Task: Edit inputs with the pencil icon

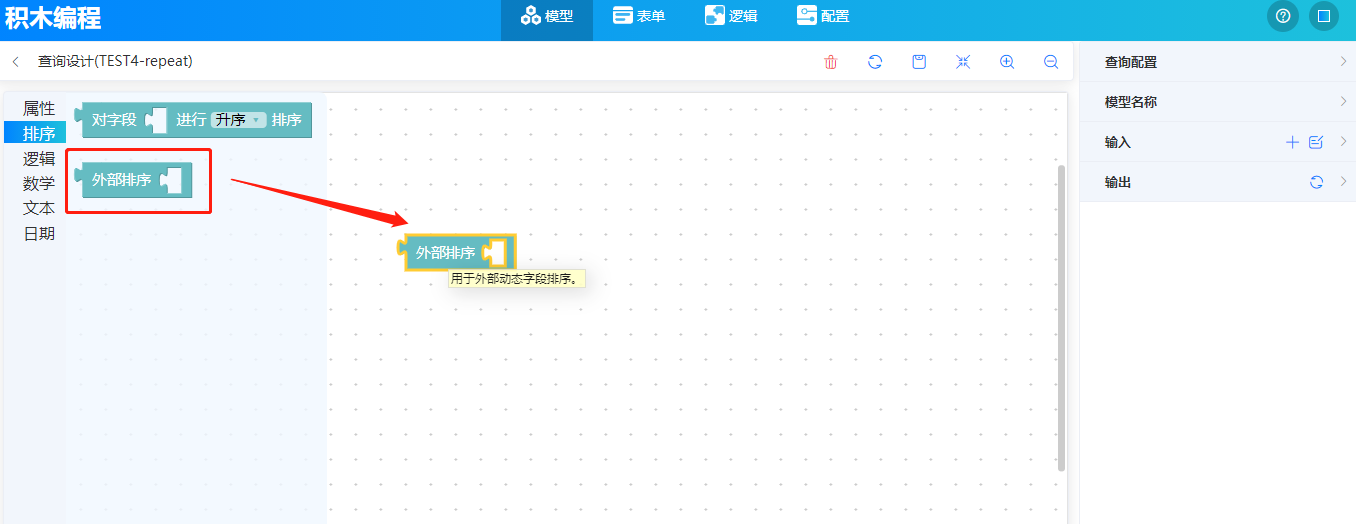Action: (1316, 143)
